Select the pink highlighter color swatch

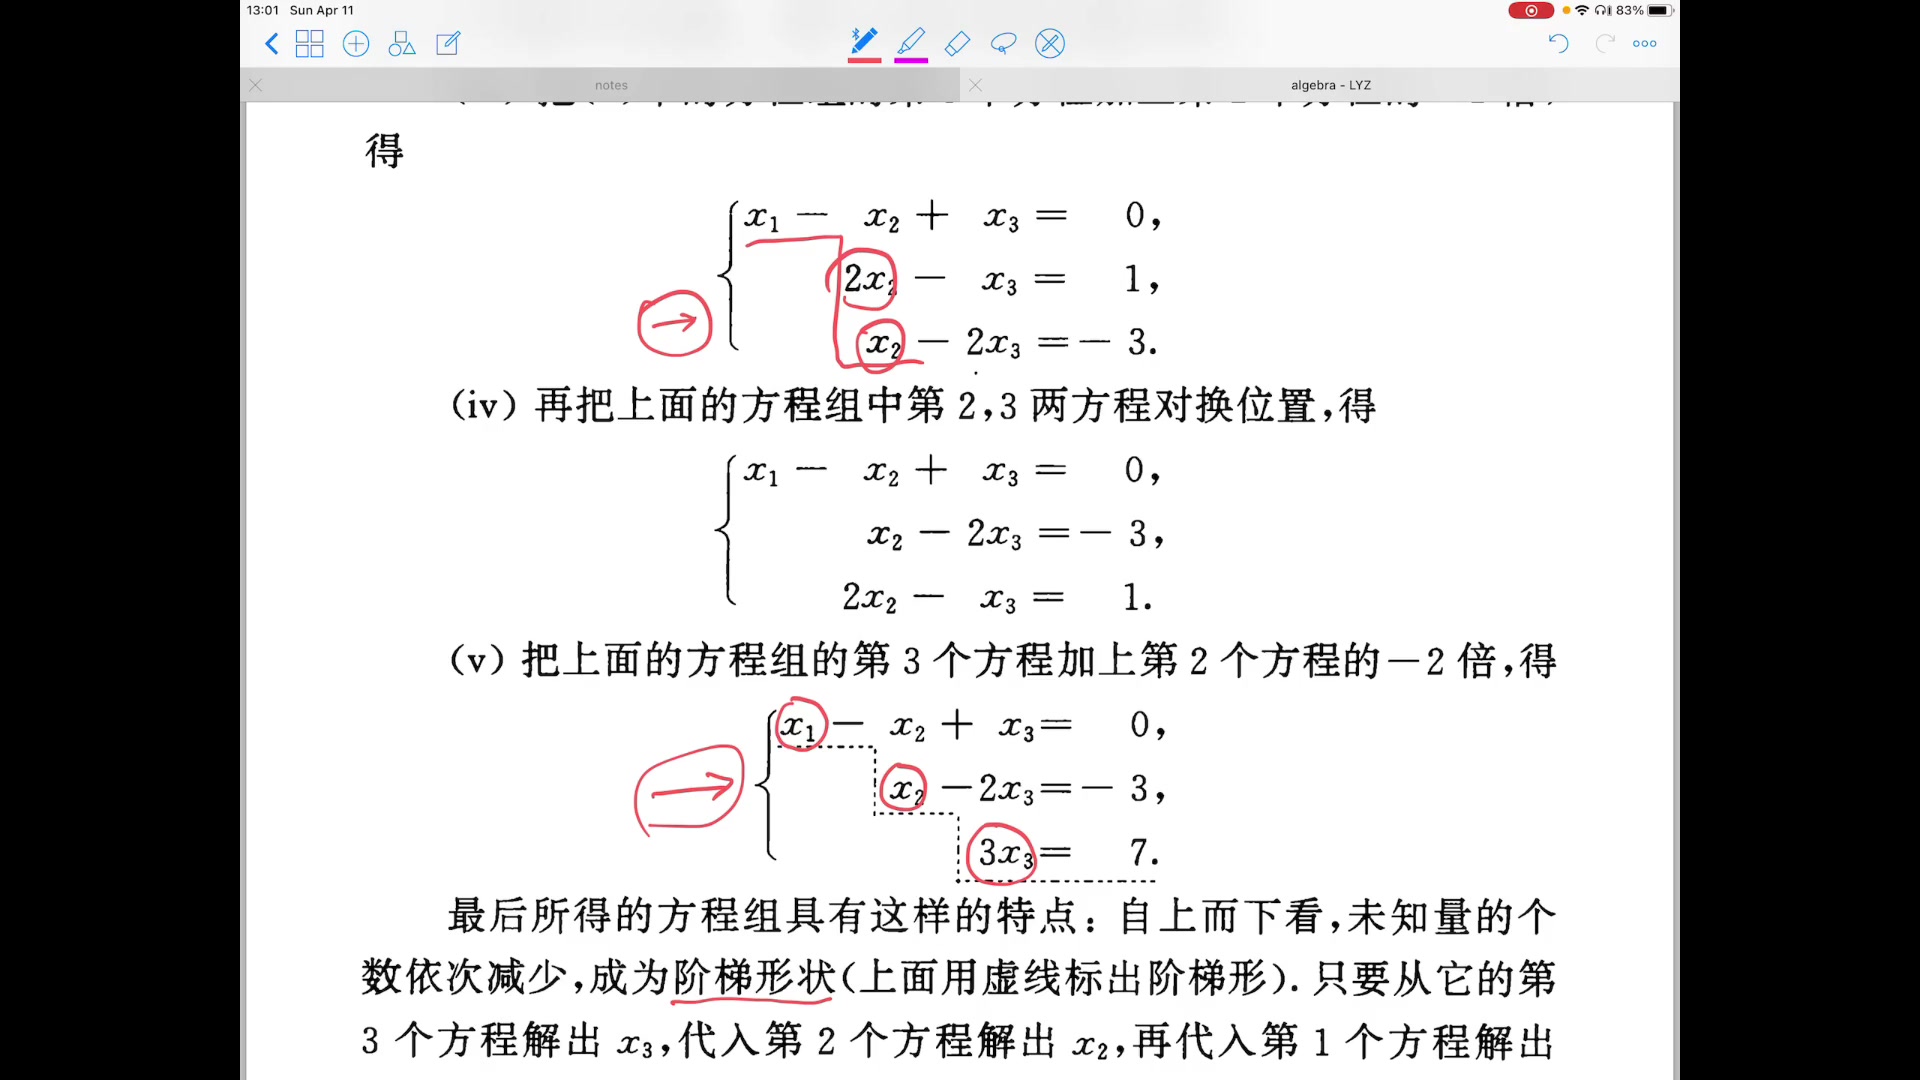click(910, 62)
